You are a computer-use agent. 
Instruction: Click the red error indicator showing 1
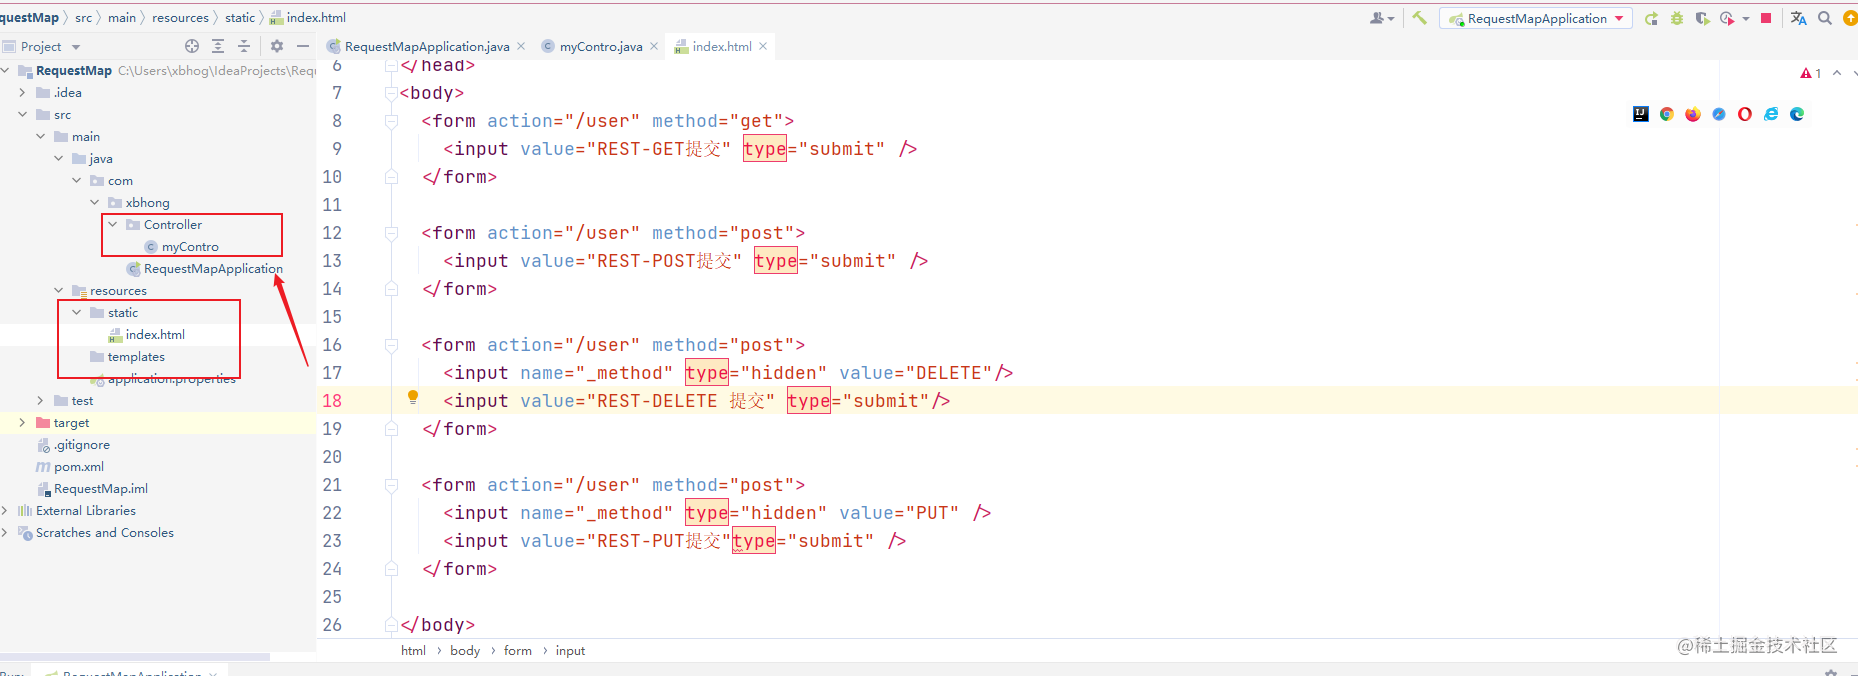(x=1811, y=73)
